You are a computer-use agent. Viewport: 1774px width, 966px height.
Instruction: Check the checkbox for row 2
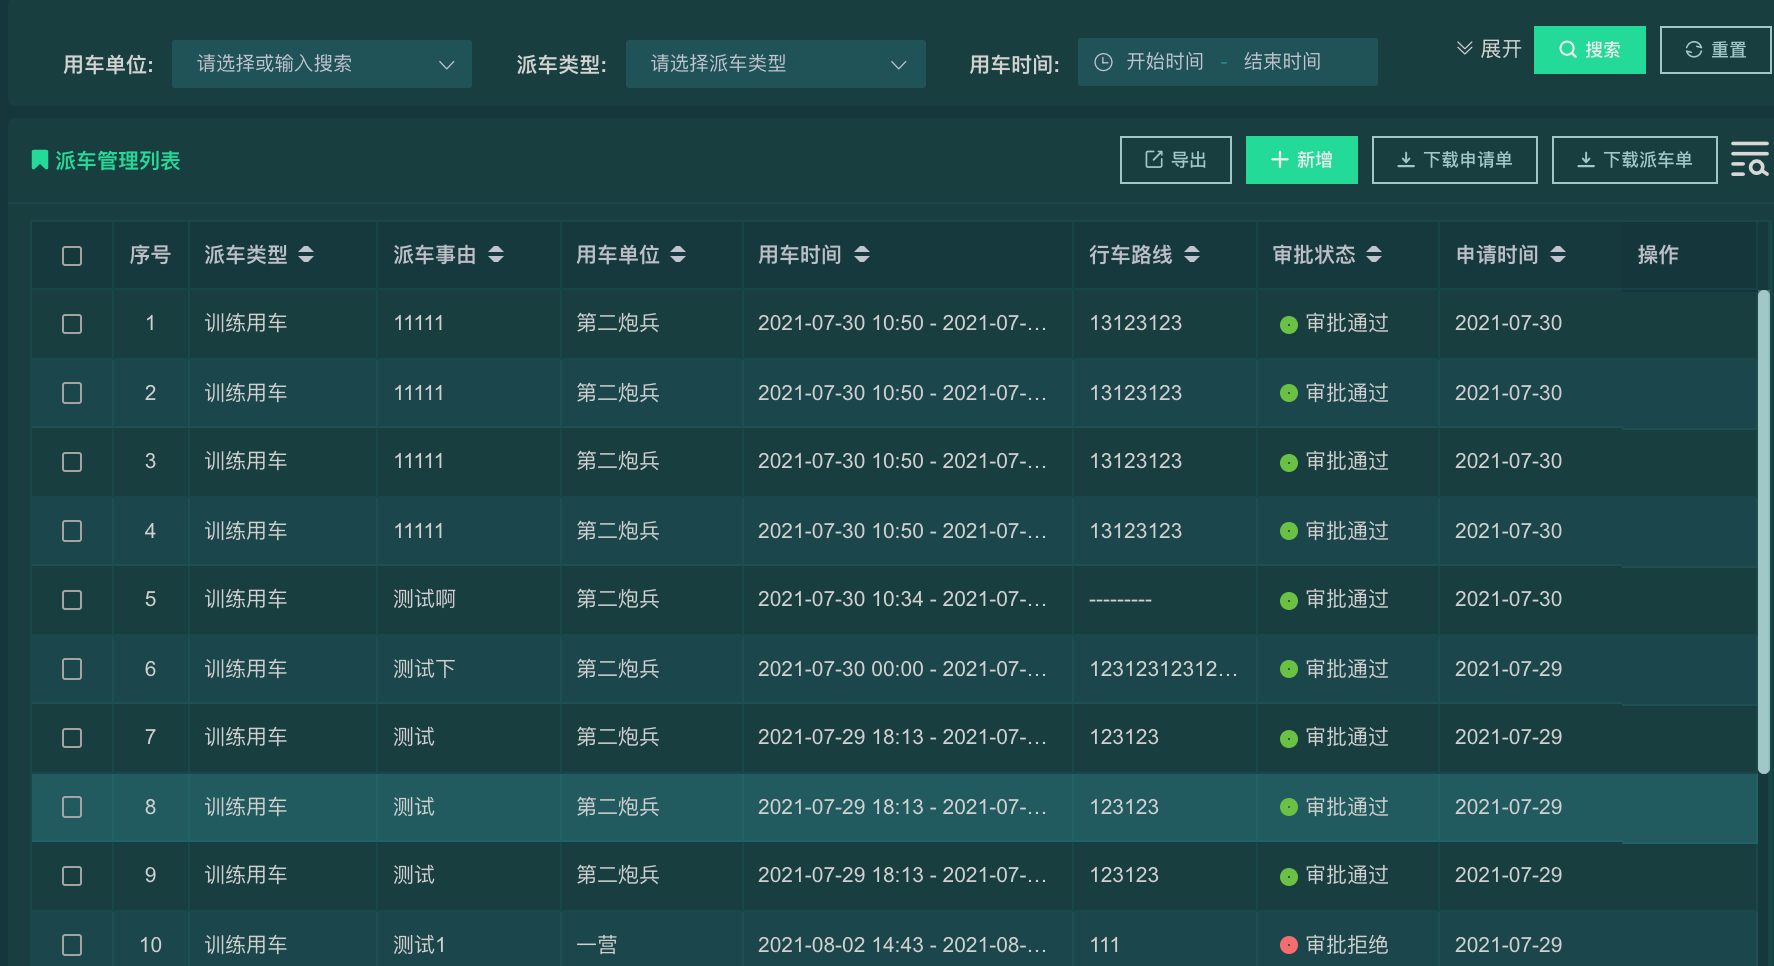coord(72,393)
